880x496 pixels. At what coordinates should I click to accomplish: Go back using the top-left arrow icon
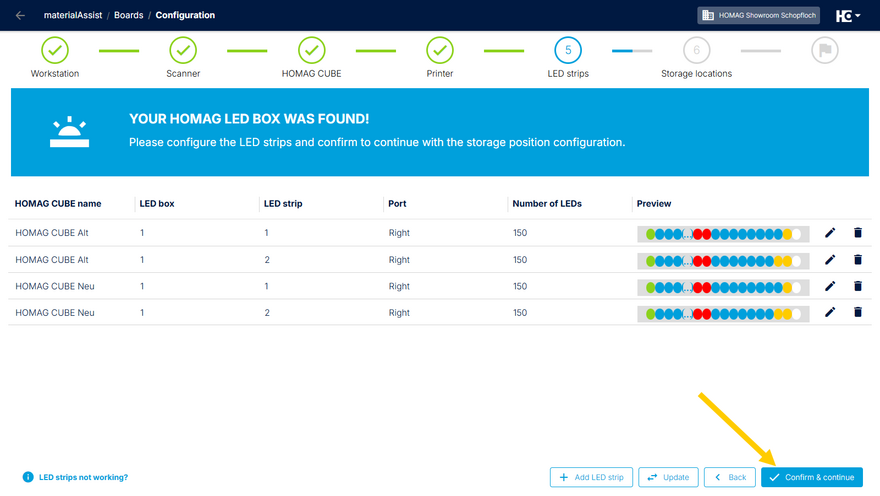[x=20, y=15]
